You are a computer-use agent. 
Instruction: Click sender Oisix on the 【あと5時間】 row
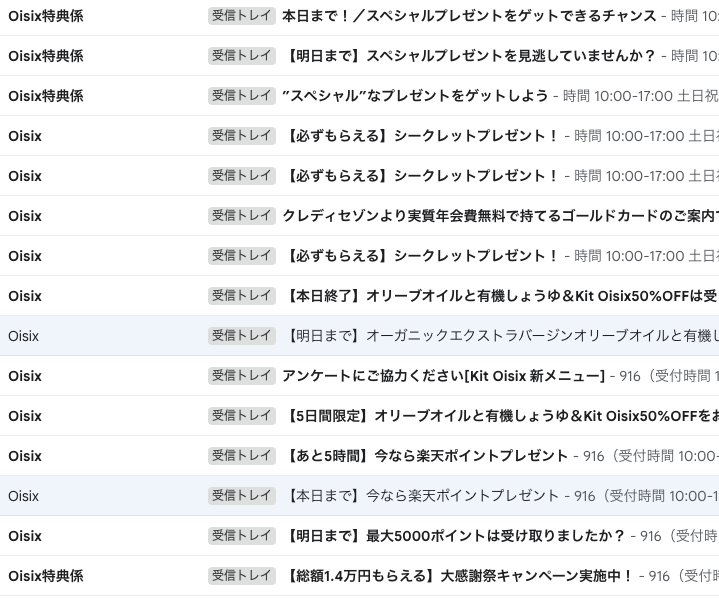tap(25, 456)
